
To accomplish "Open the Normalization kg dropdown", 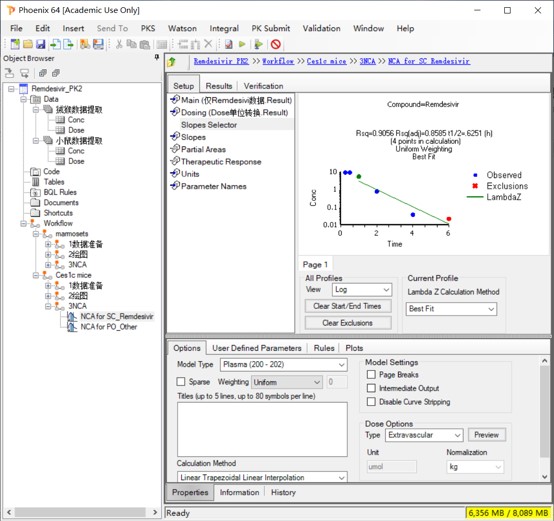I will [475, 467].
